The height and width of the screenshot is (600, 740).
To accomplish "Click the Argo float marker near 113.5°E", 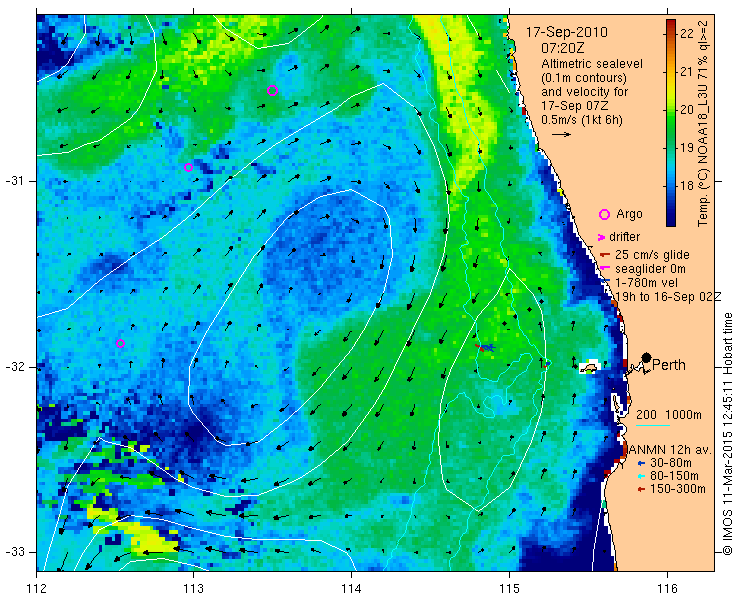I will (272, 90).
